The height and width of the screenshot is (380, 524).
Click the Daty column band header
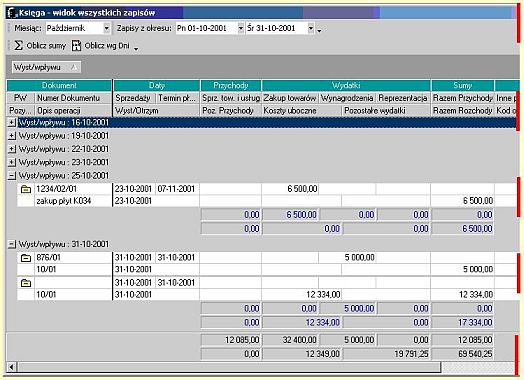pyautogui.click(x=157, y=86)
